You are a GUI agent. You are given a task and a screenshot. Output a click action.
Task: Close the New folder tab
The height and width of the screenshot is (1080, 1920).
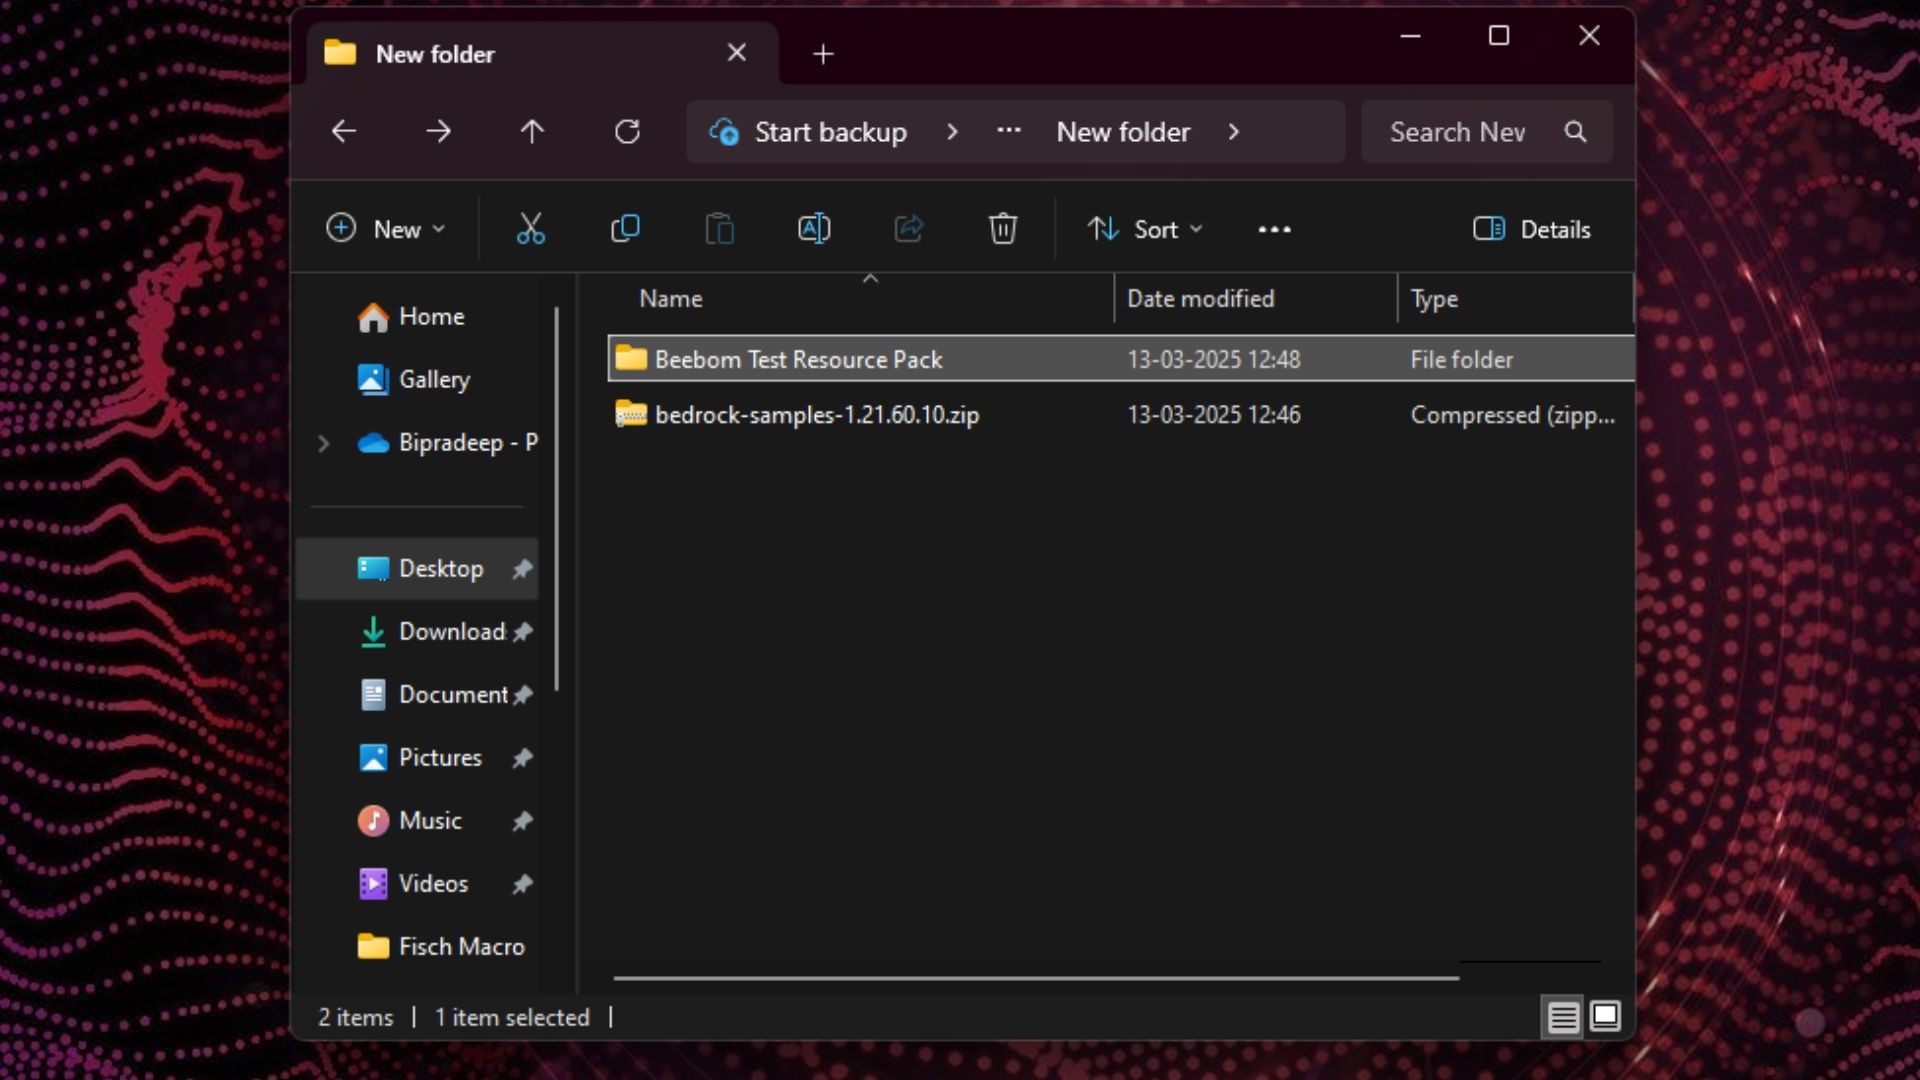point(736,53)
